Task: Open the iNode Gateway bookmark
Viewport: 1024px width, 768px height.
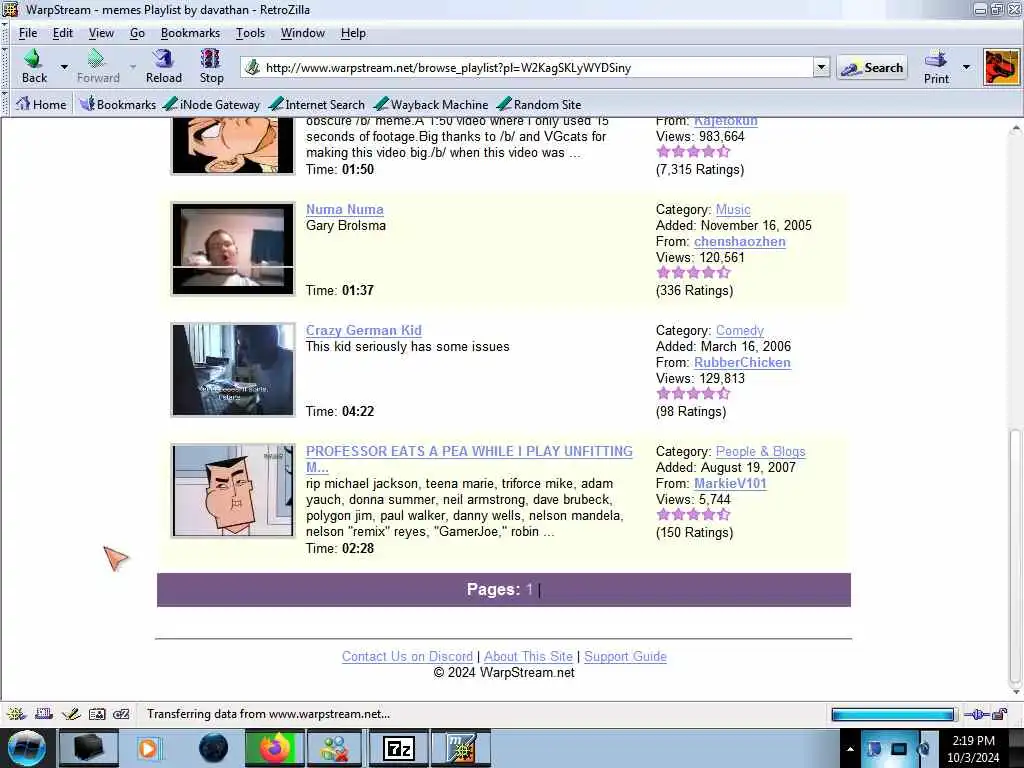Action: (x=211, y=104)
